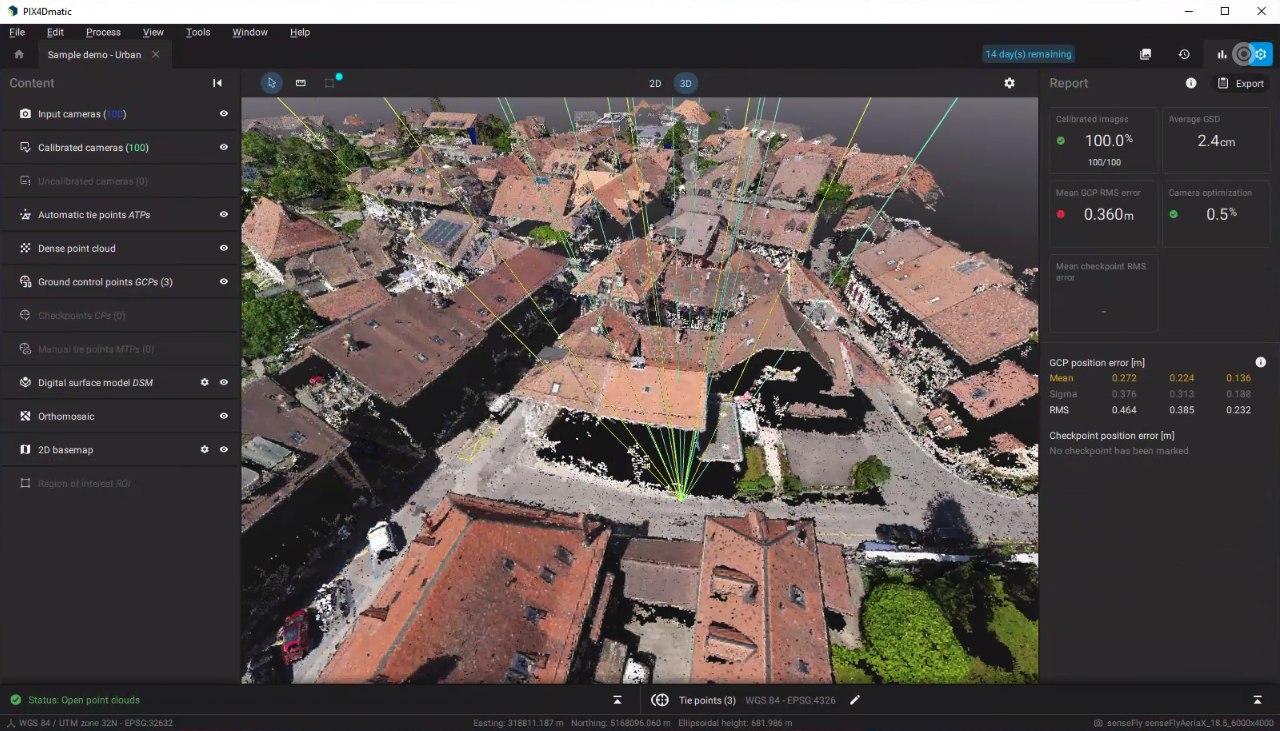Open the Help menu
This screenshot has width=1280, height=731.
[300, 32]
